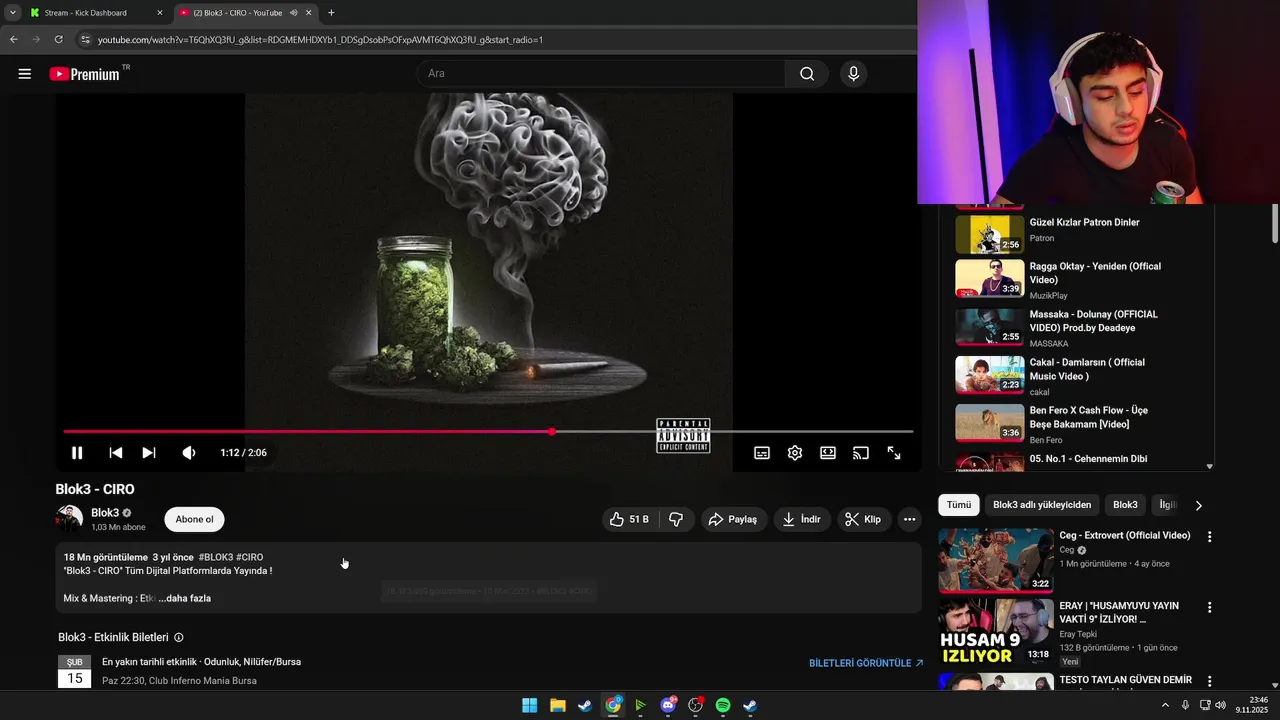Skip to the previous track in the player
This screenshot has width=1280, height=720.
point(116,453)
